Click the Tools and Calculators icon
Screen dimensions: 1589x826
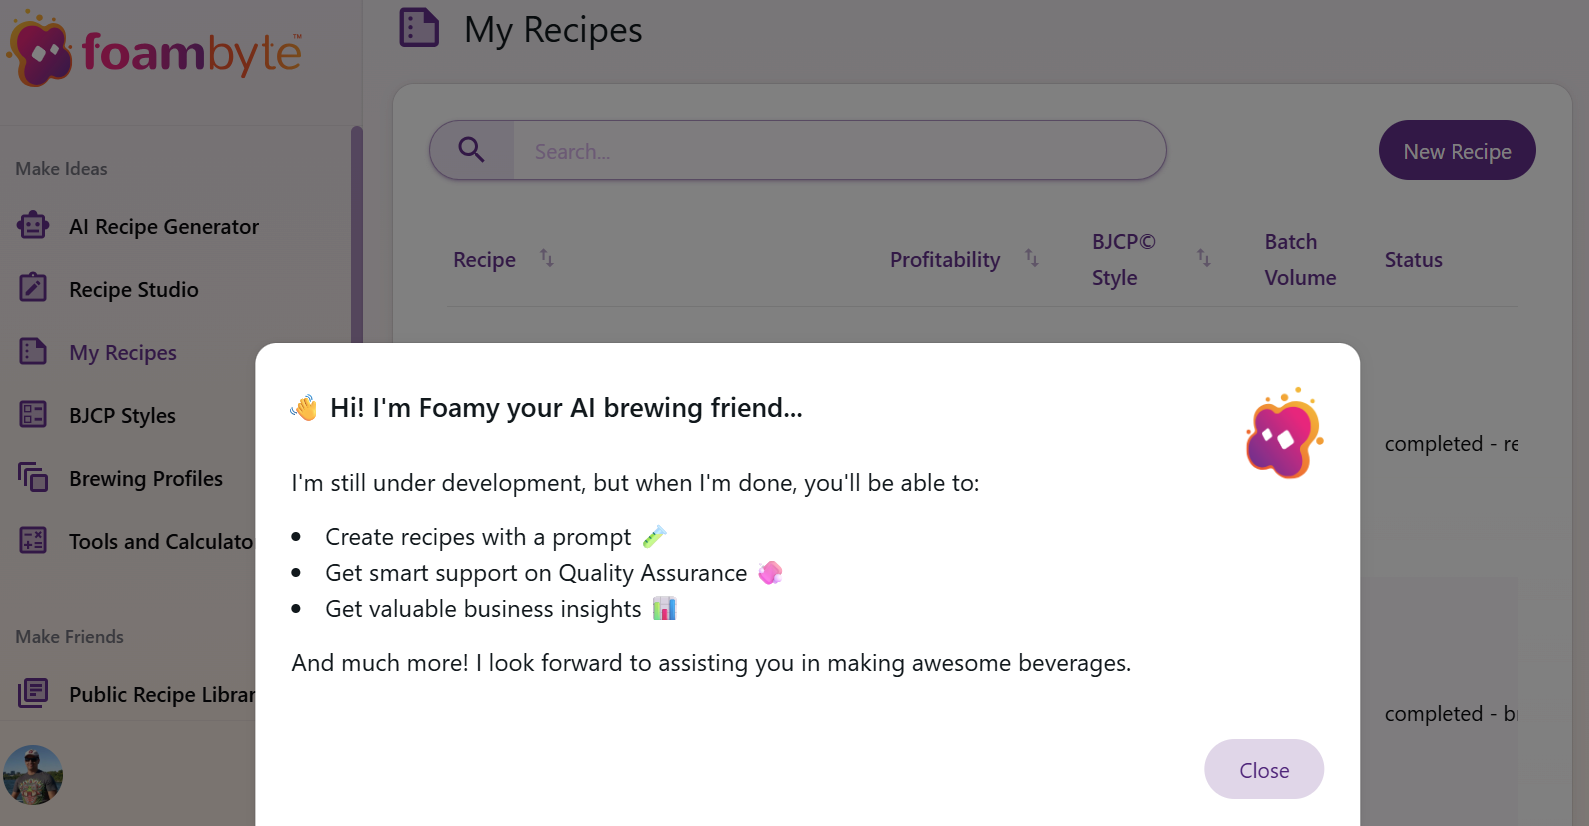(x=33, y=541)
